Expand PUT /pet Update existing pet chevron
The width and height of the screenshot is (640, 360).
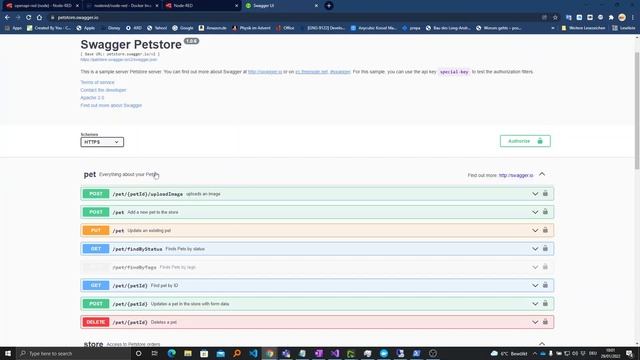[x=535, y=231]
